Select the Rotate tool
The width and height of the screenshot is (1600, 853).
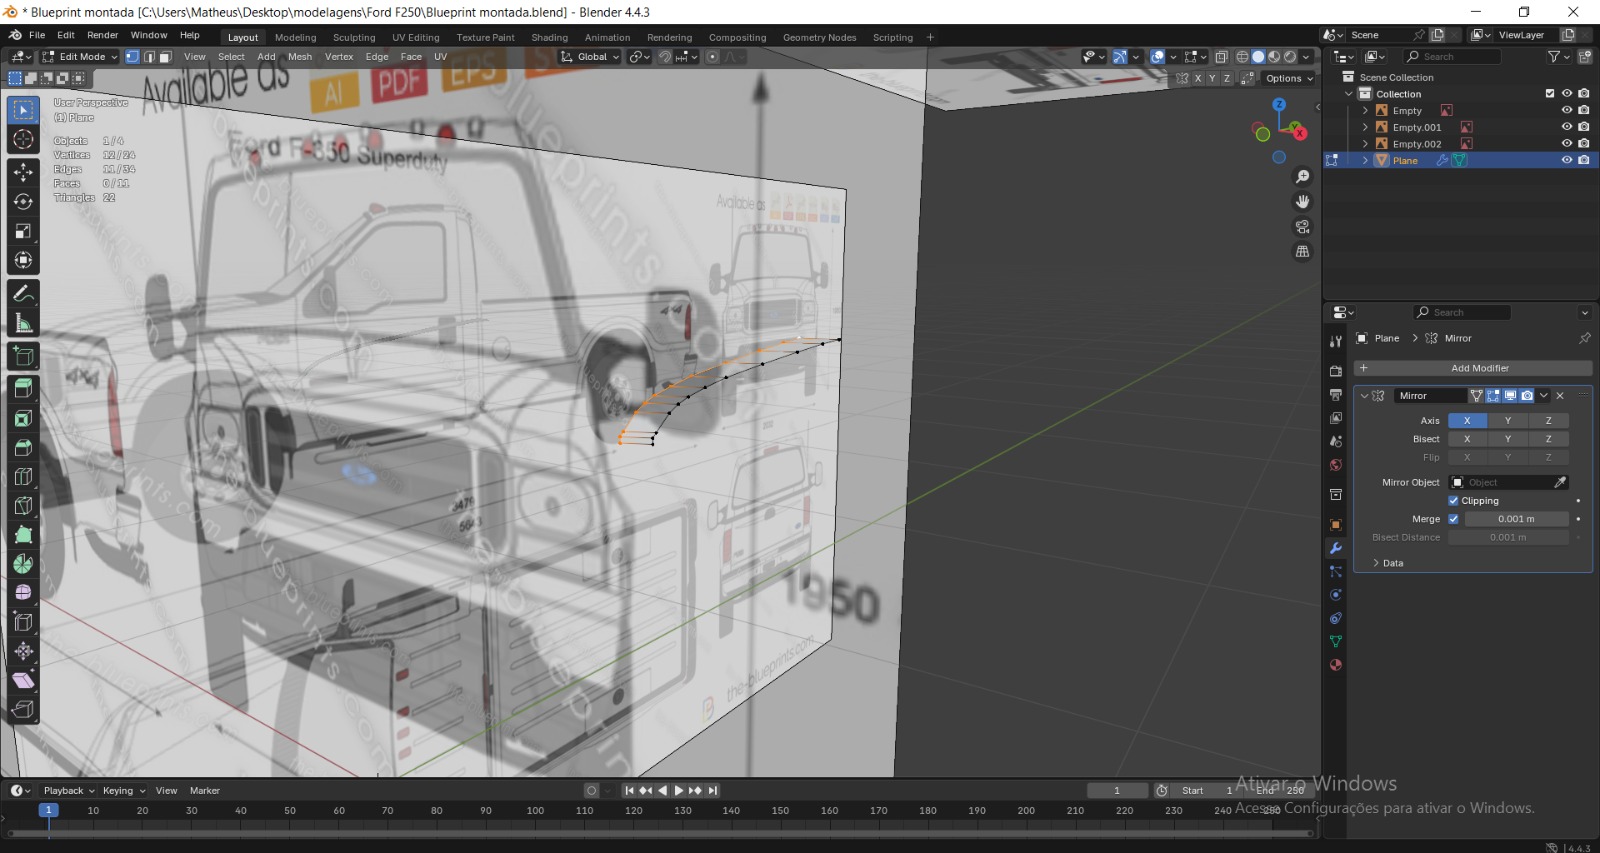[x=23, y=202]
